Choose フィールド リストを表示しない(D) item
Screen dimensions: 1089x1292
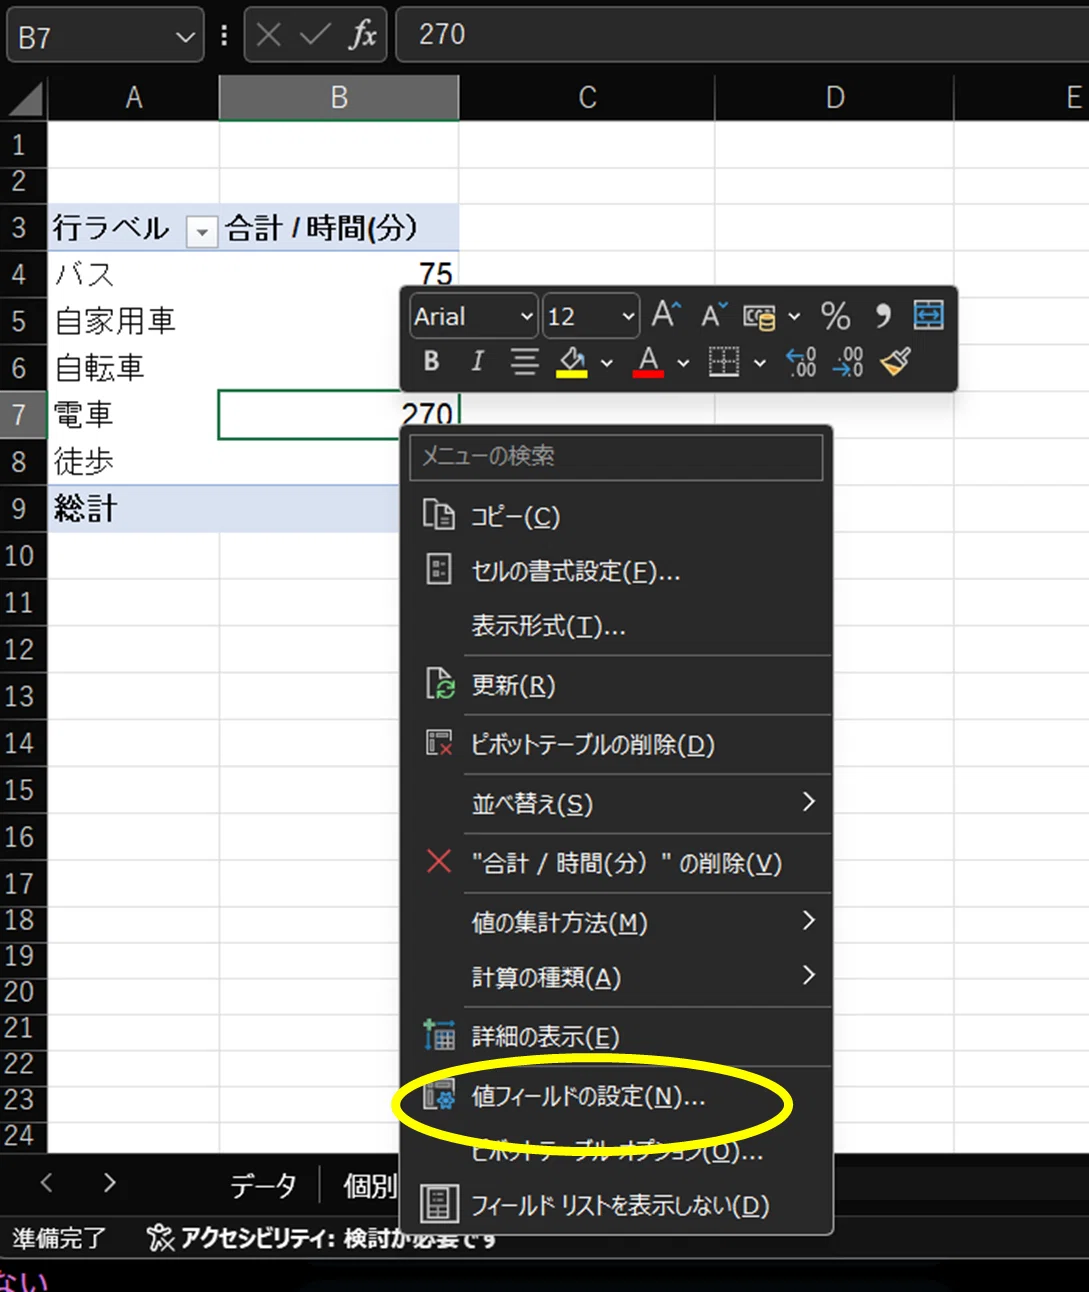(x=616, y=1205)
